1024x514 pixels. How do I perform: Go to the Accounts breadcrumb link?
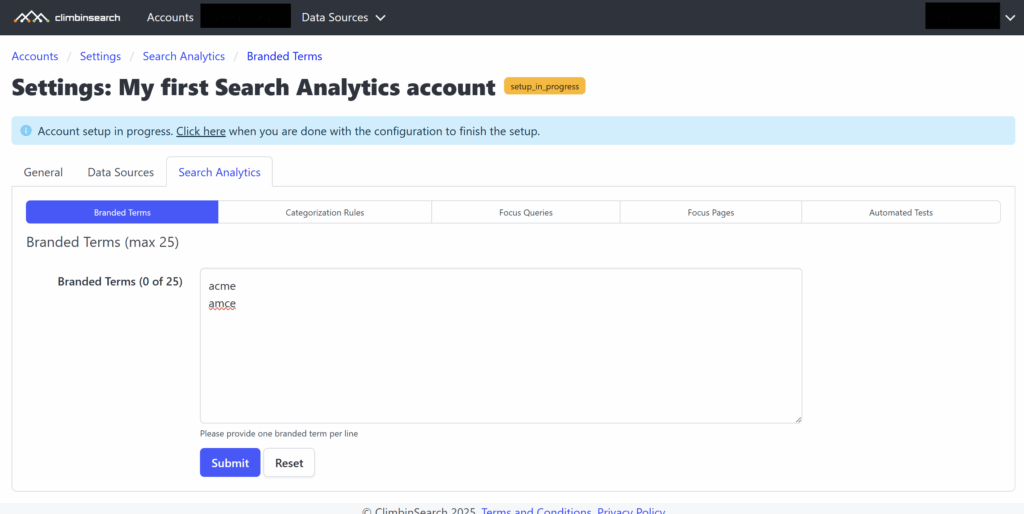pos(35,57)
